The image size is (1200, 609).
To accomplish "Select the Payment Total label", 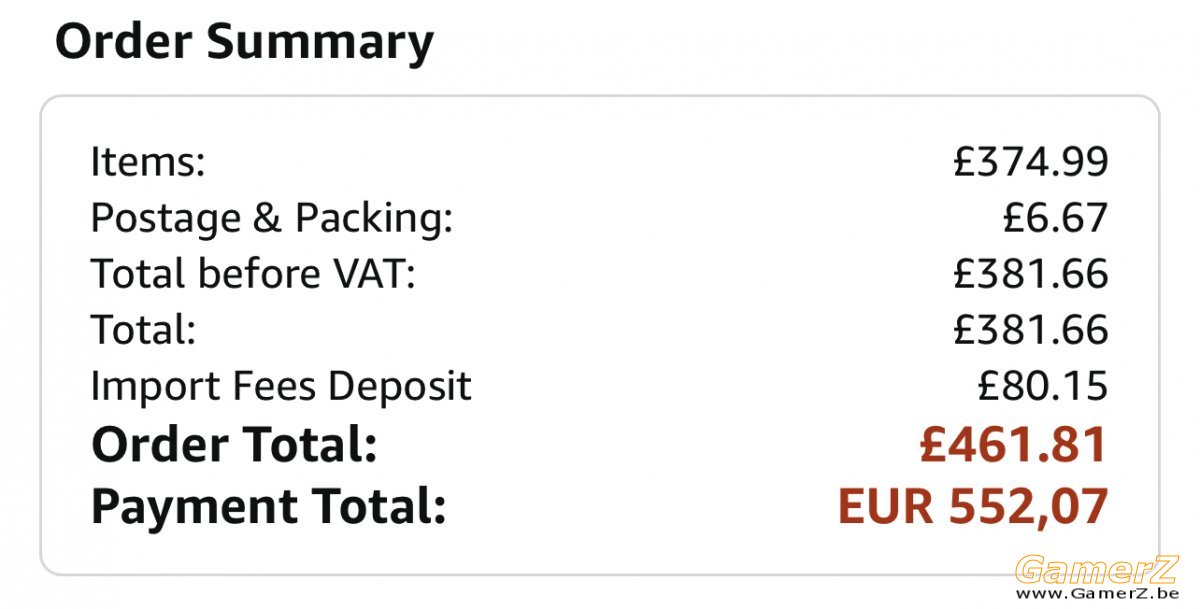I will pyautogui.click(x=268, y=507).
